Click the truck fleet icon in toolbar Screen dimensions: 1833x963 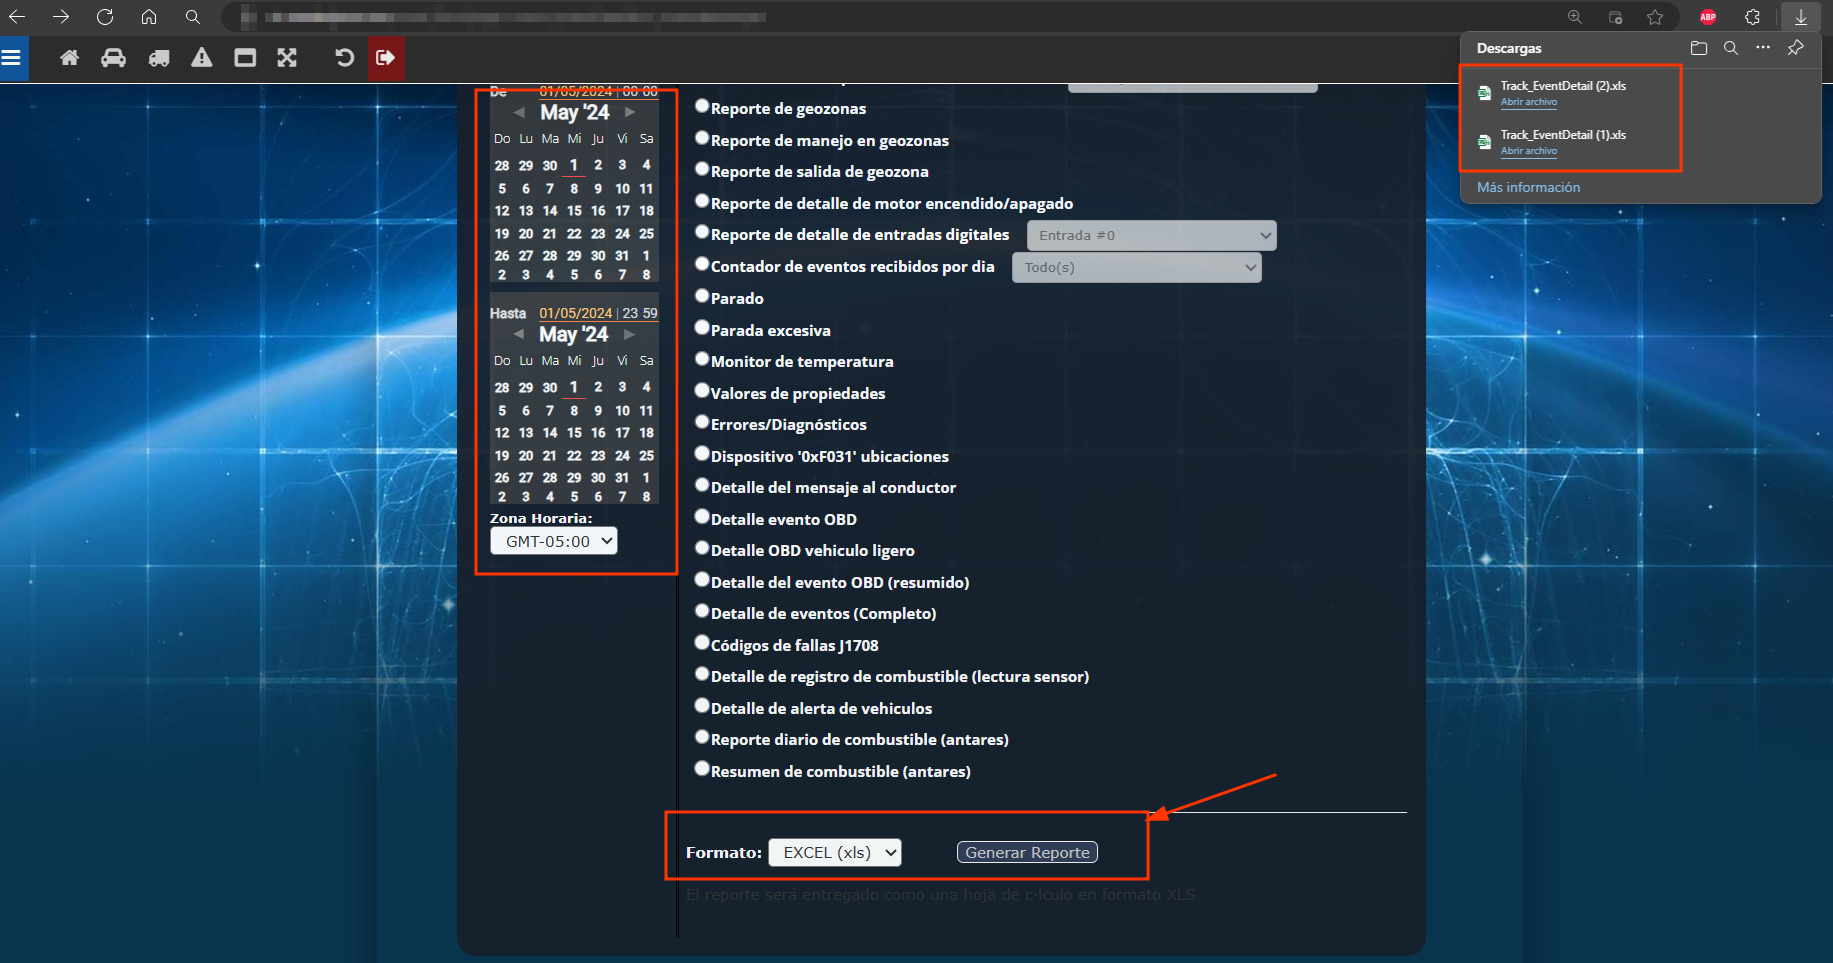tap(158, 58)
